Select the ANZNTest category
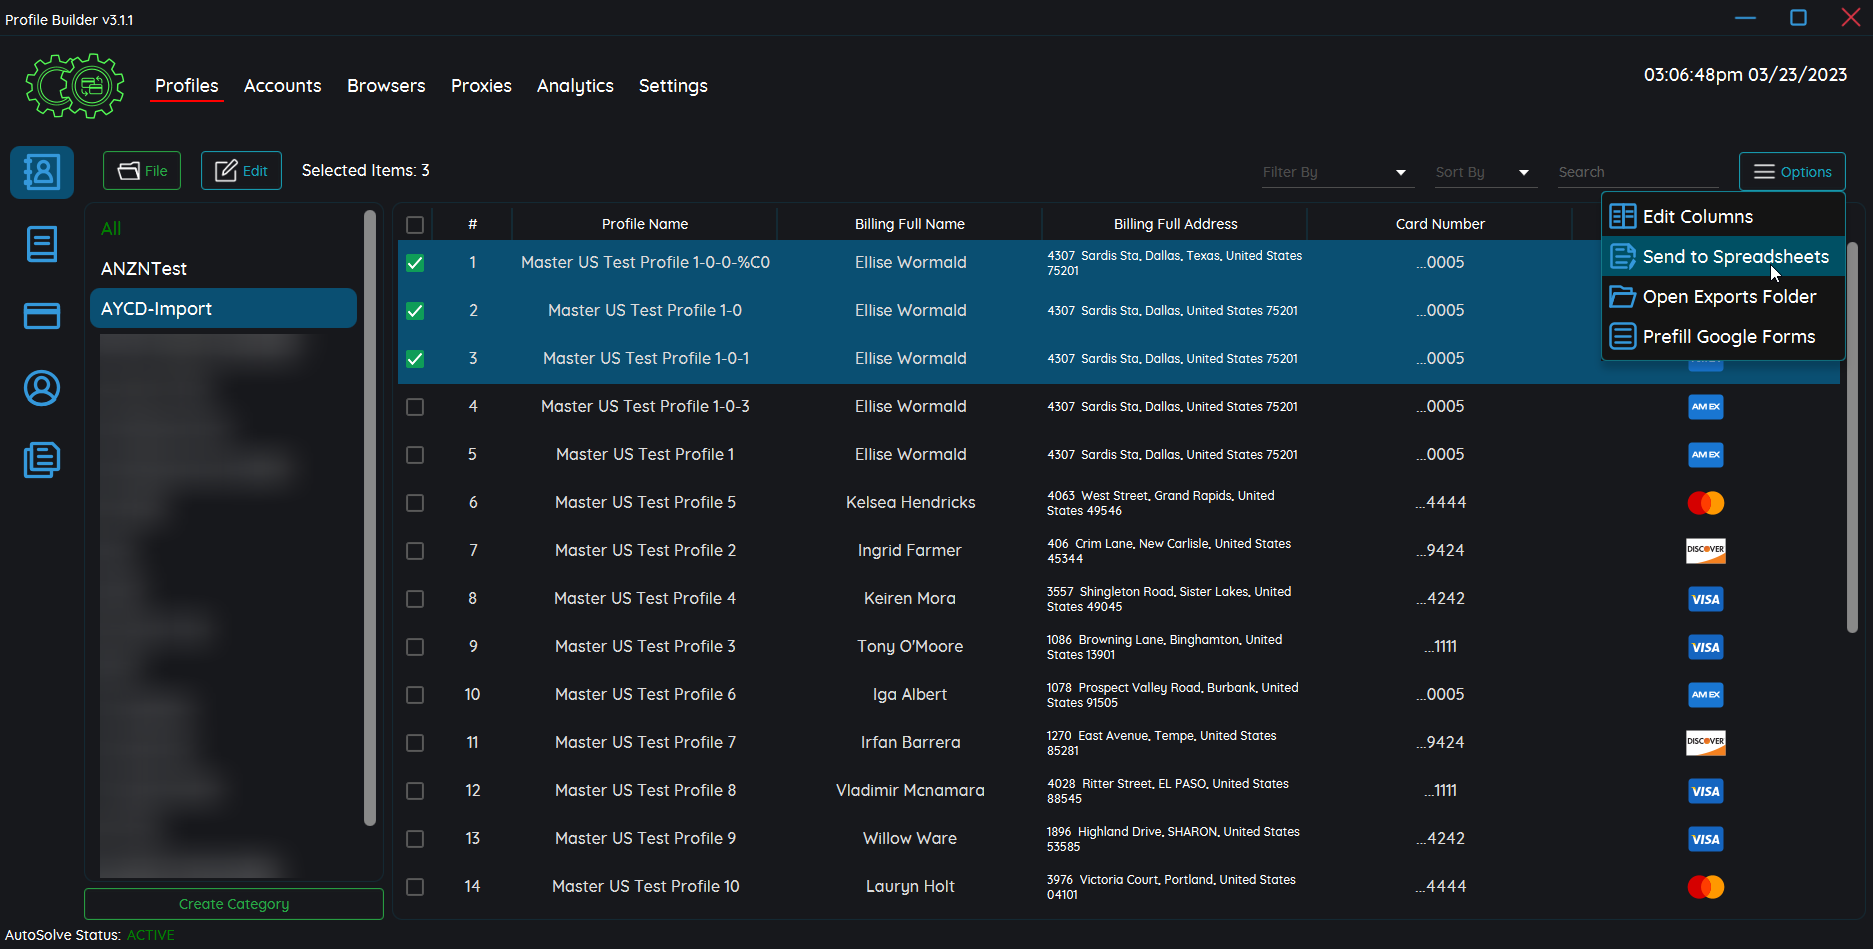The image size is (1873, 949). coord(224,268)
